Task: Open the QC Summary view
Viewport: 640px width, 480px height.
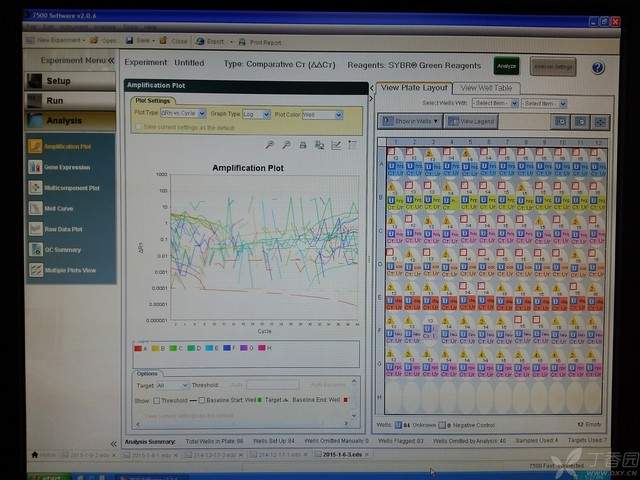Action: (55, 249)
